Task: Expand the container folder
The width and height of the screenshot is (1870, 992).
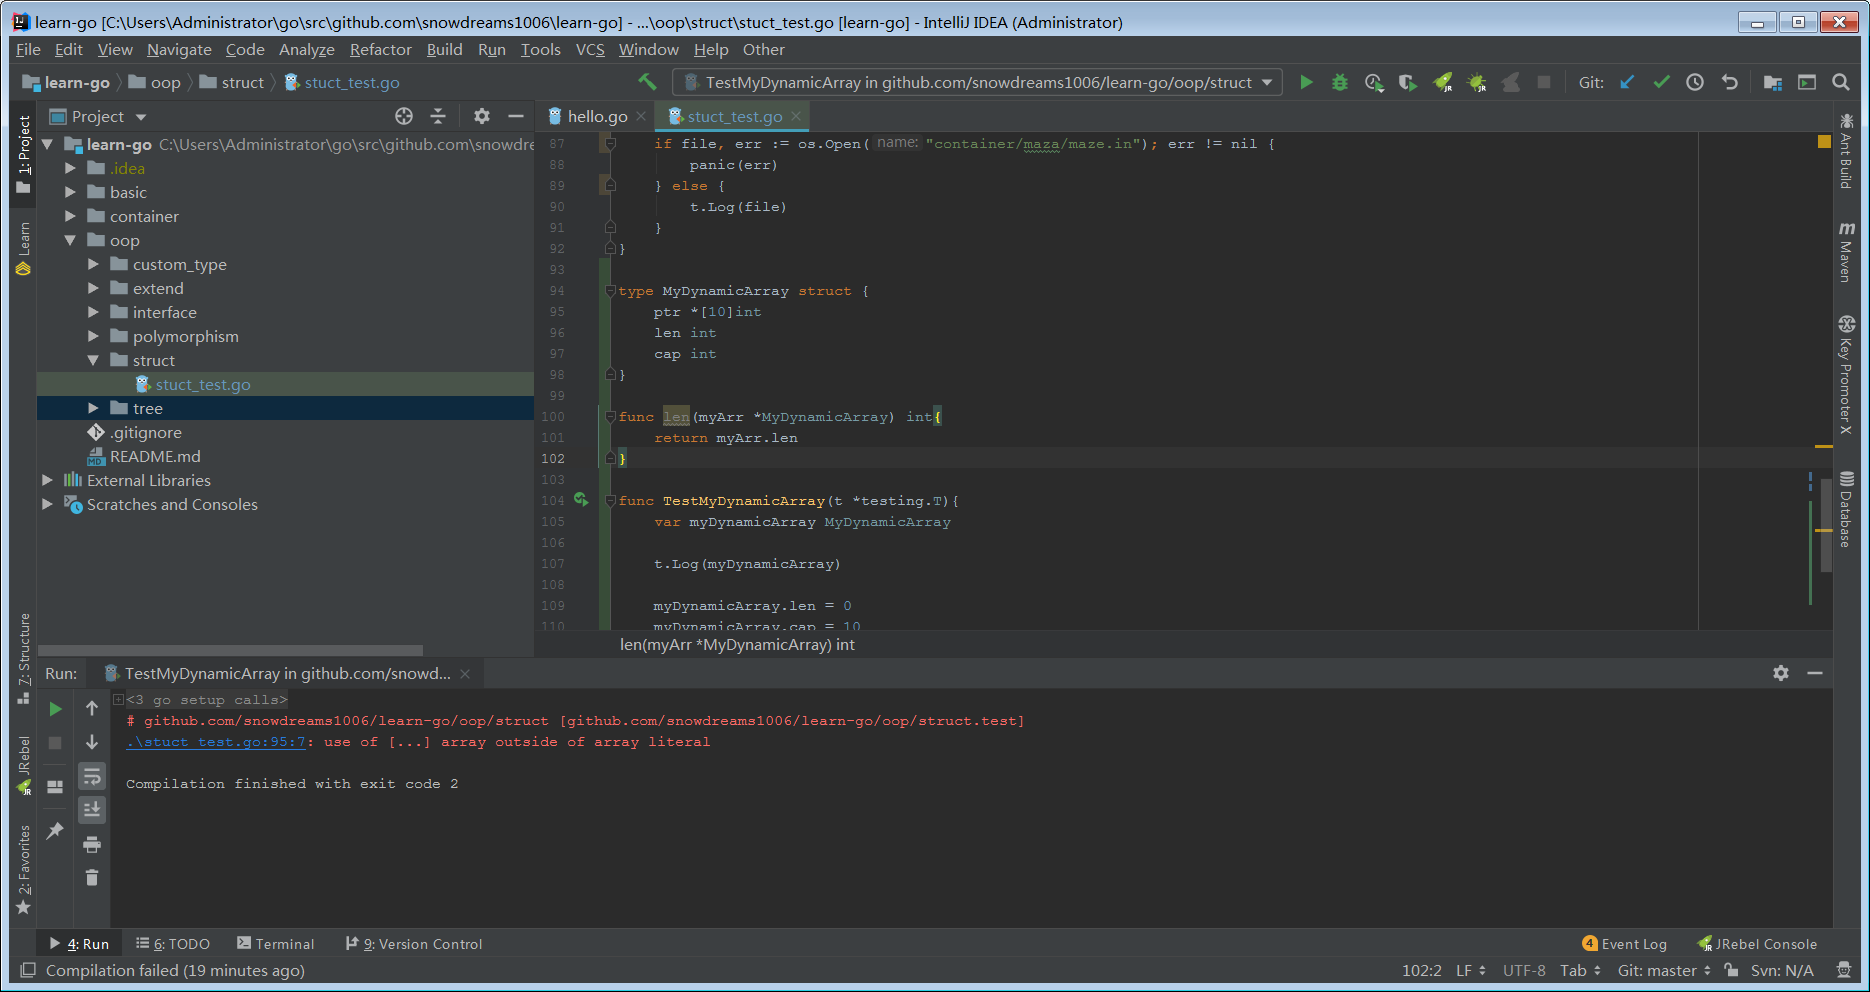Action: click(70, 216)
